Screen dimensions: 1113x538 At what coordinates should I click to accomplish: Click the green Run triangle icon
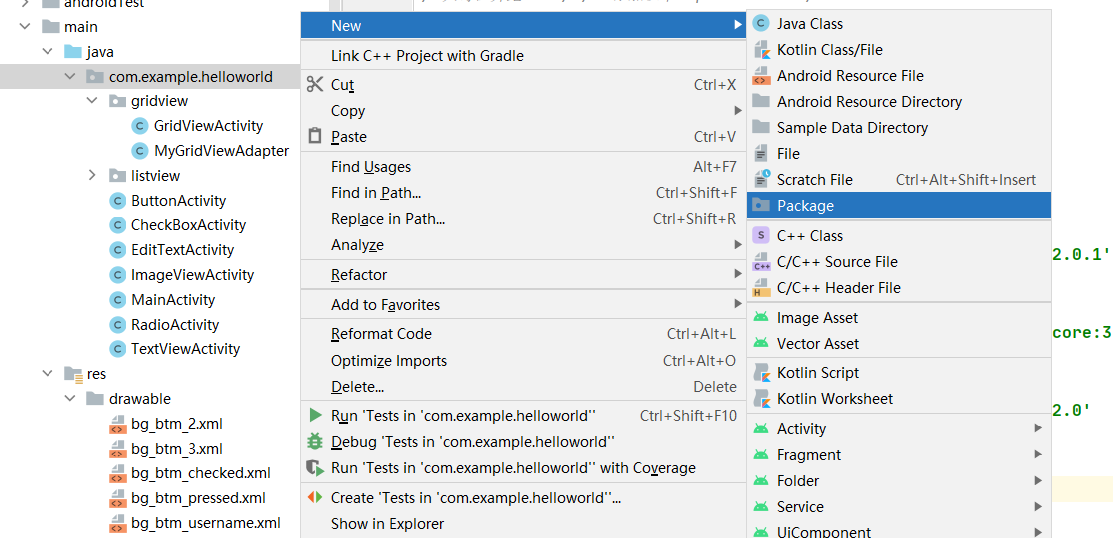coord(315,416)
